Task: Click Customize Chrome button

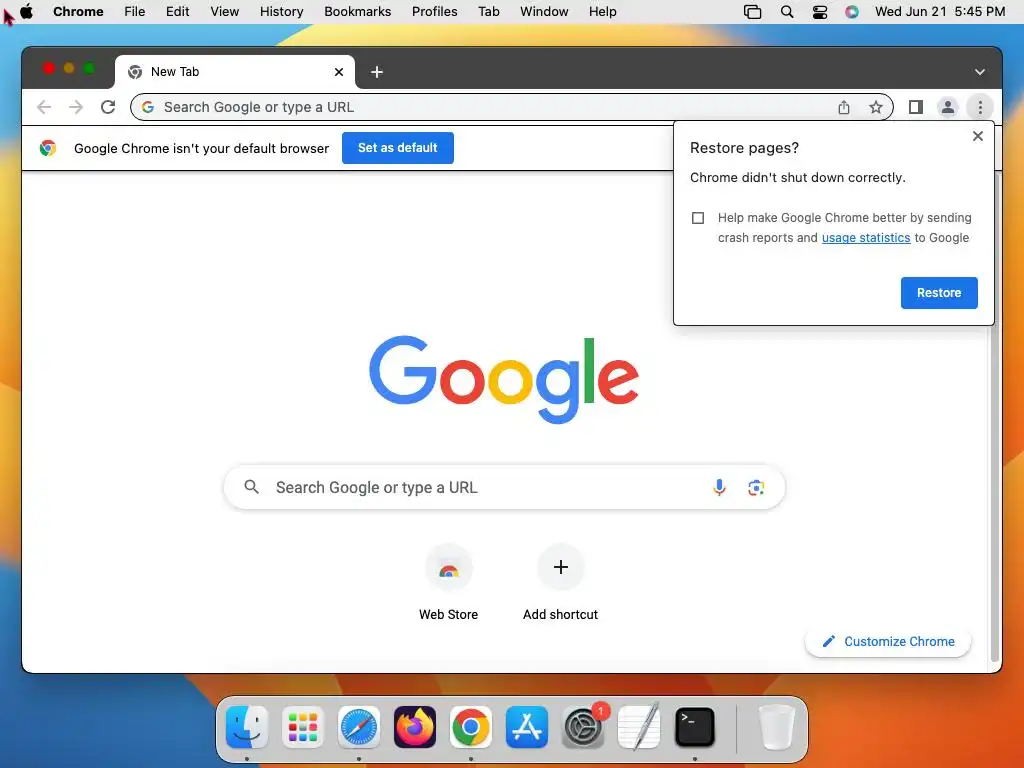Action: tap(888, 641)
